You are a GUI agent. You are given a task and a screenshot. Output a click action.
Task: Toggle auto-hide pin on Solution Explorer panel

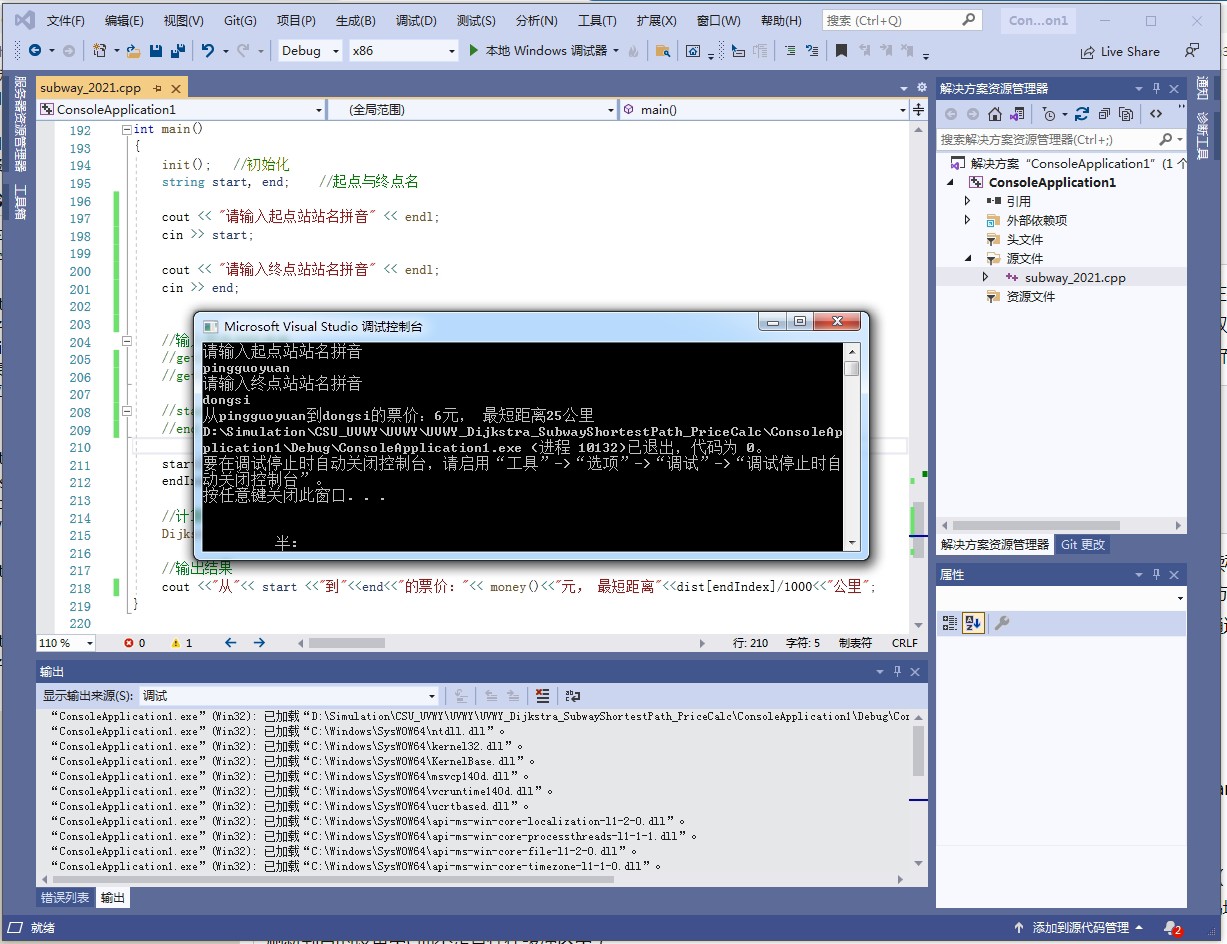click(1157, 88)
